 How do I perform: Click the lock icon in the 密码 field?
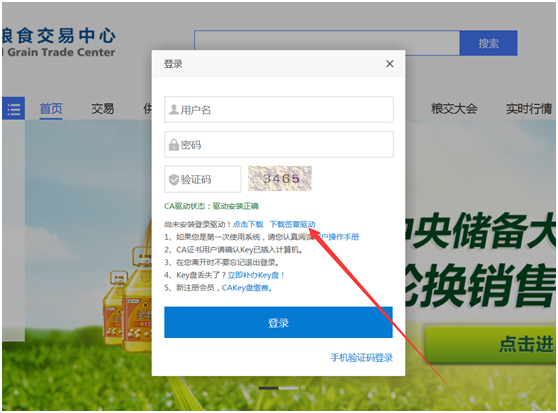point(174,145)
